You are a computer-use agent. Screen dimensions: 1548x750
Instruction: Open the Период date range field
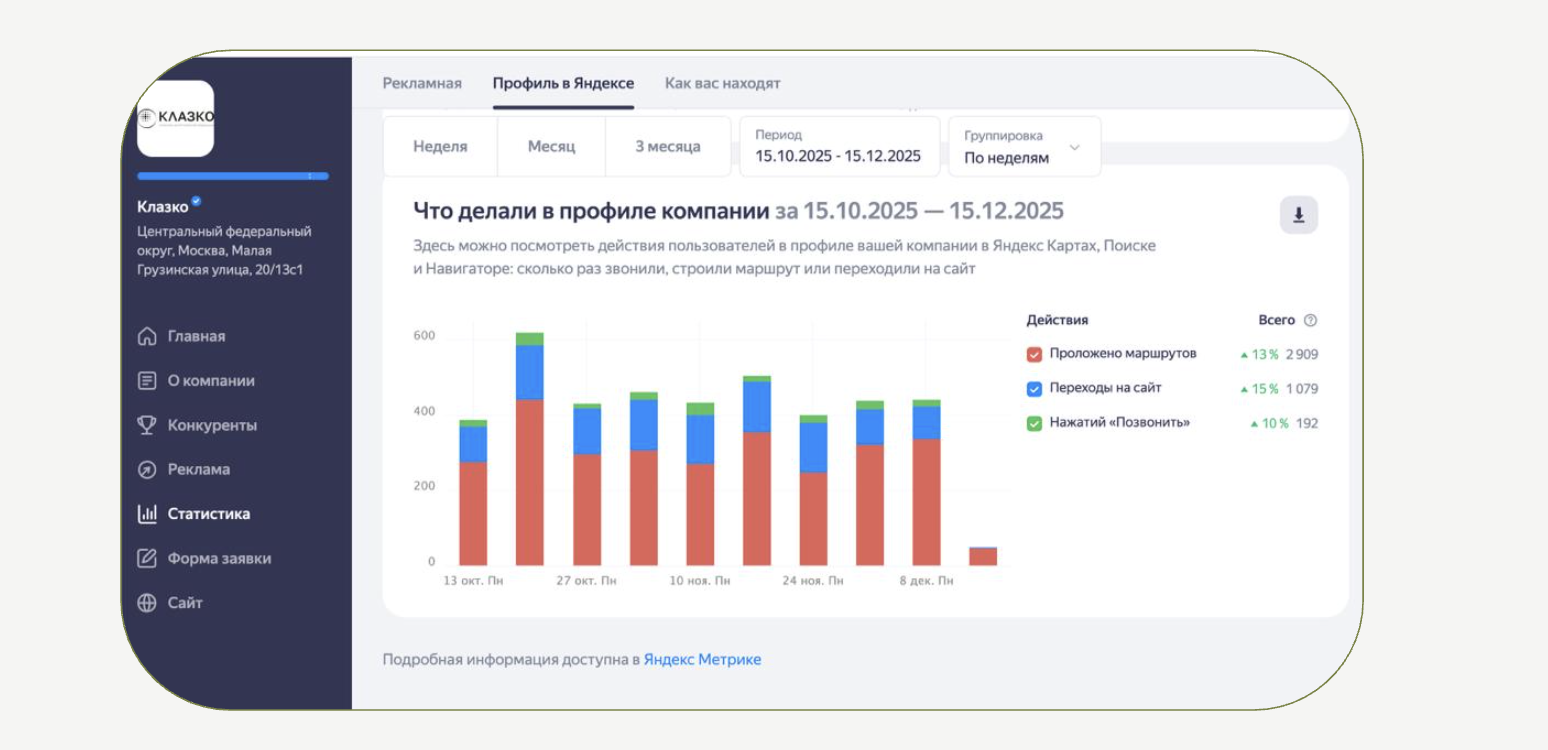click(x=840, y=146)
